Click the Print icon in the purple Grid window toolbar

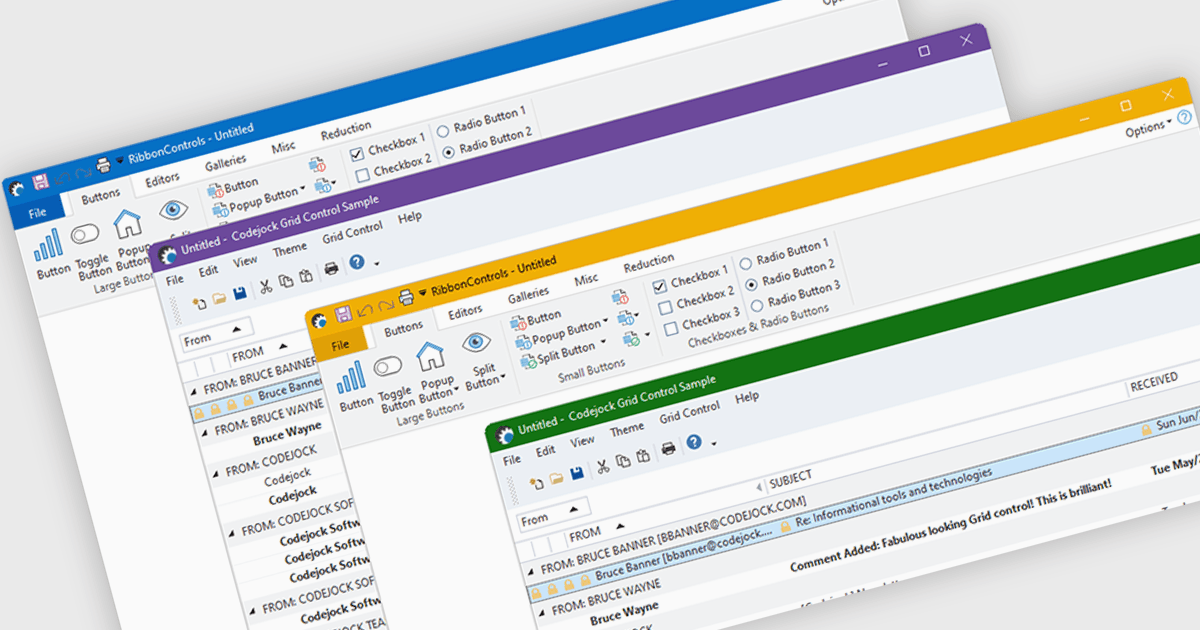[331, 270]
